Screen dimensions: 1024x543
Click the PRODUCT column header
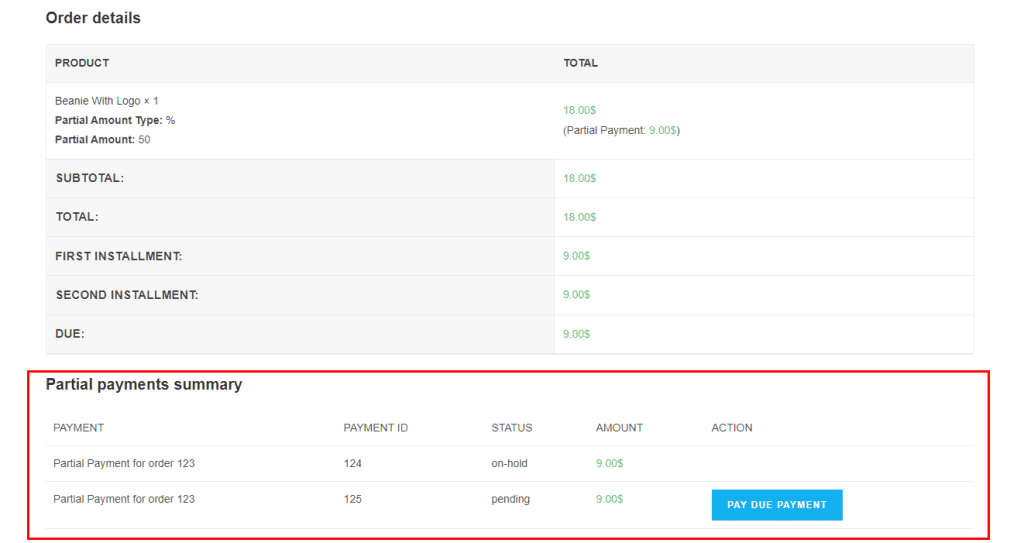(82, 63)
